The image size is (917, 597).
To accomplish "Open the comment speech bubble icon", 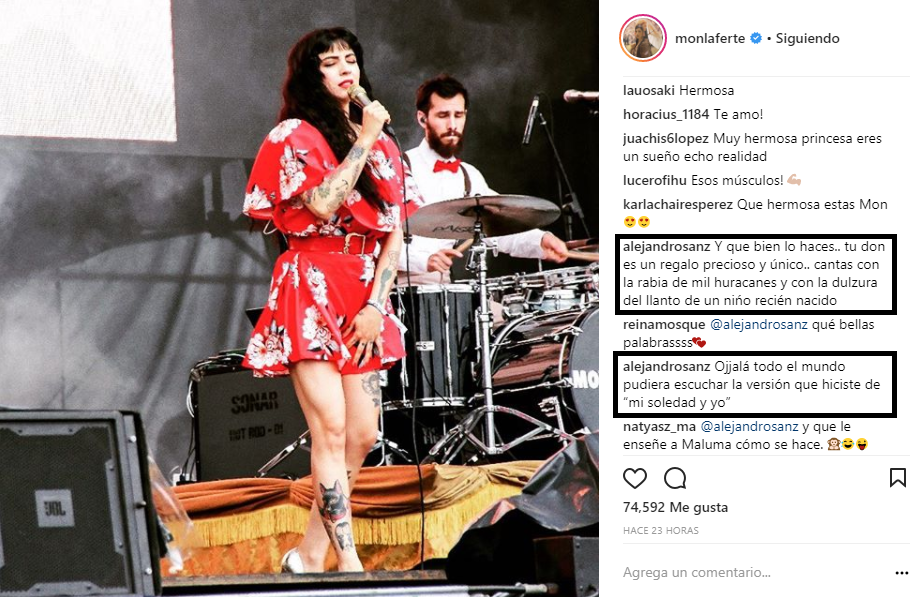I will coord(675,478).
